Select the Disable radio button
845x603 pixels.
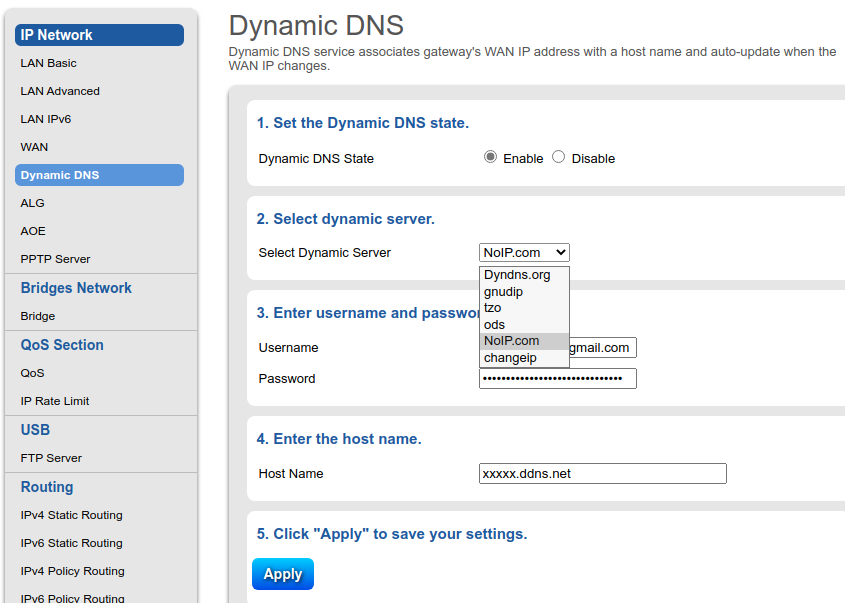click(558, 157)
